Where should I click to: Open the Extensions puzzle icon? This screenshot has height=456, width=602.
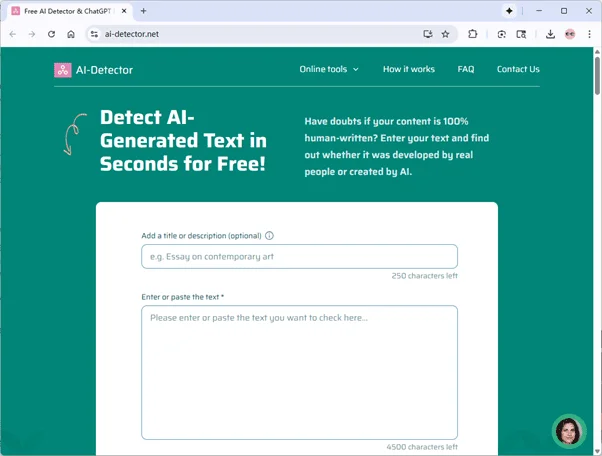click(473, 34)
